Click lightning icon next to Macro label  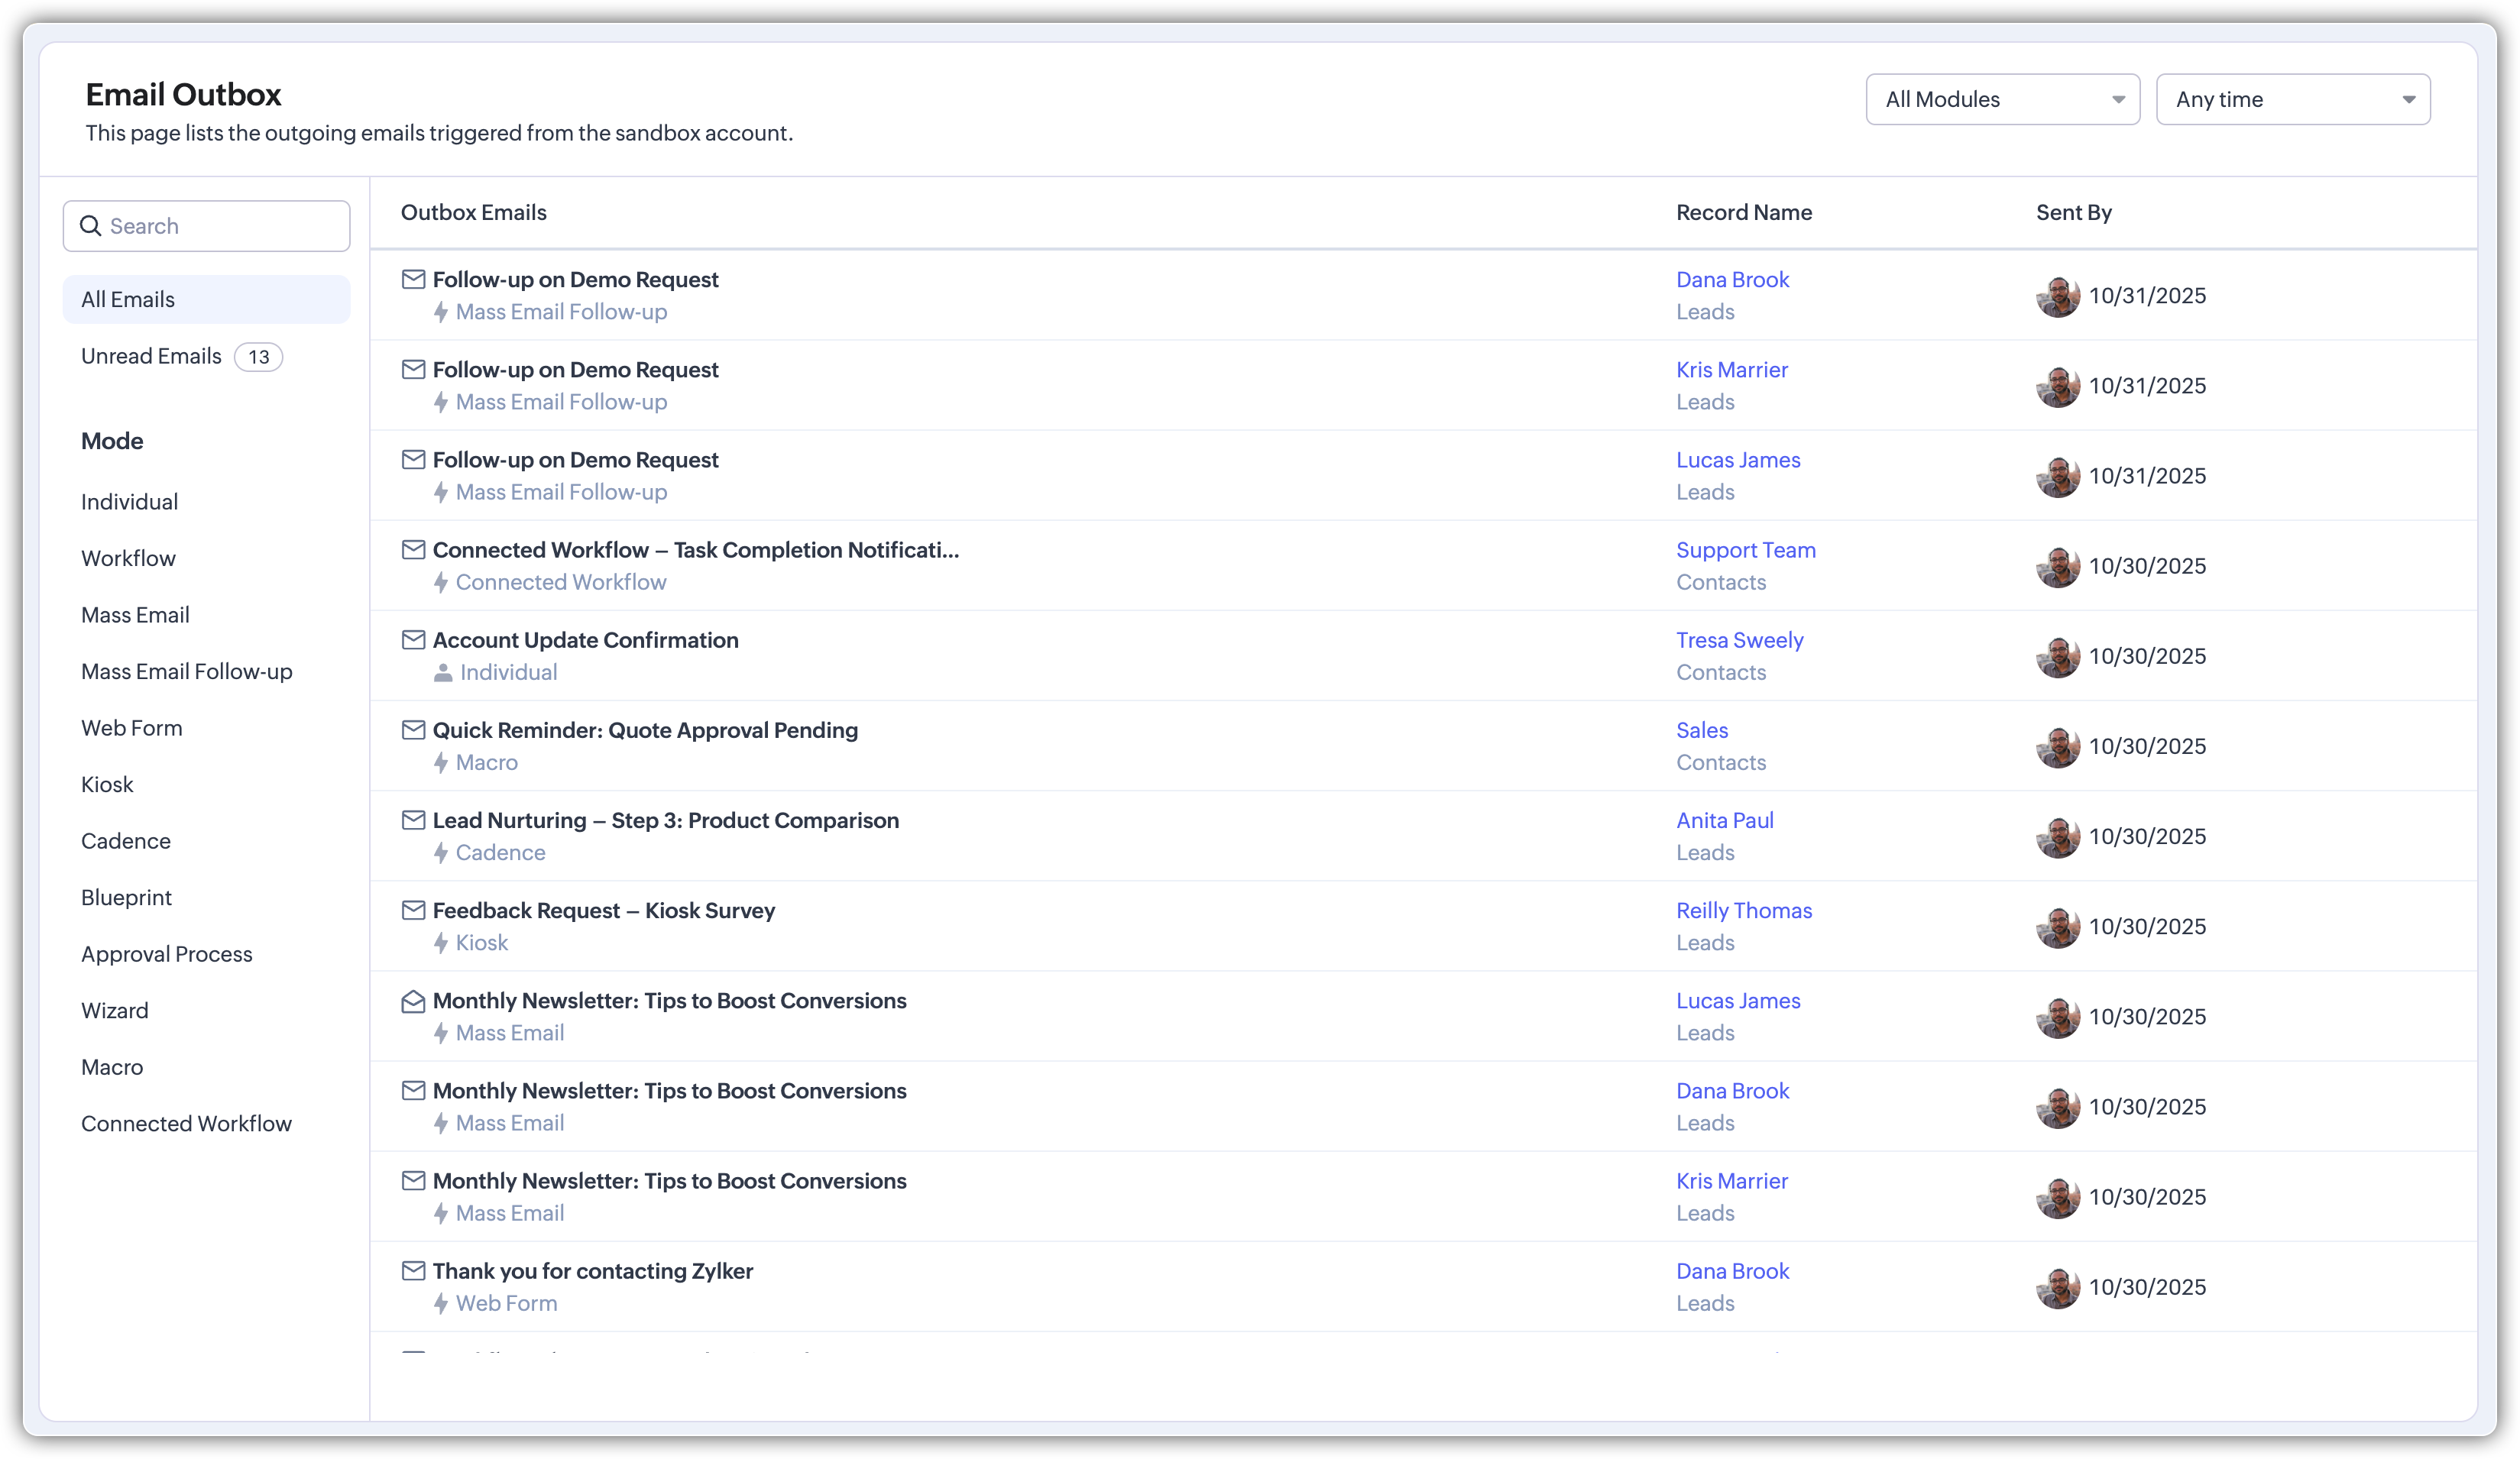coord(441,763)
